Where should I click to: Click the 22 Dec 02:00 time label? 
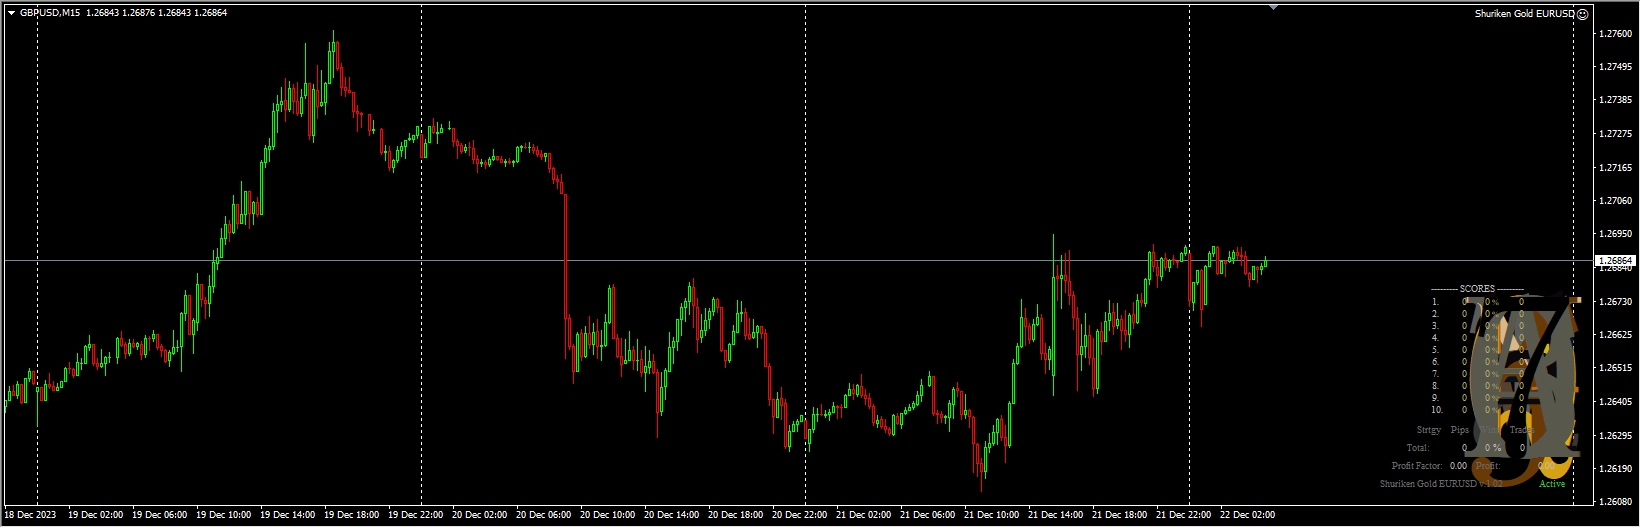point(1248,515)
